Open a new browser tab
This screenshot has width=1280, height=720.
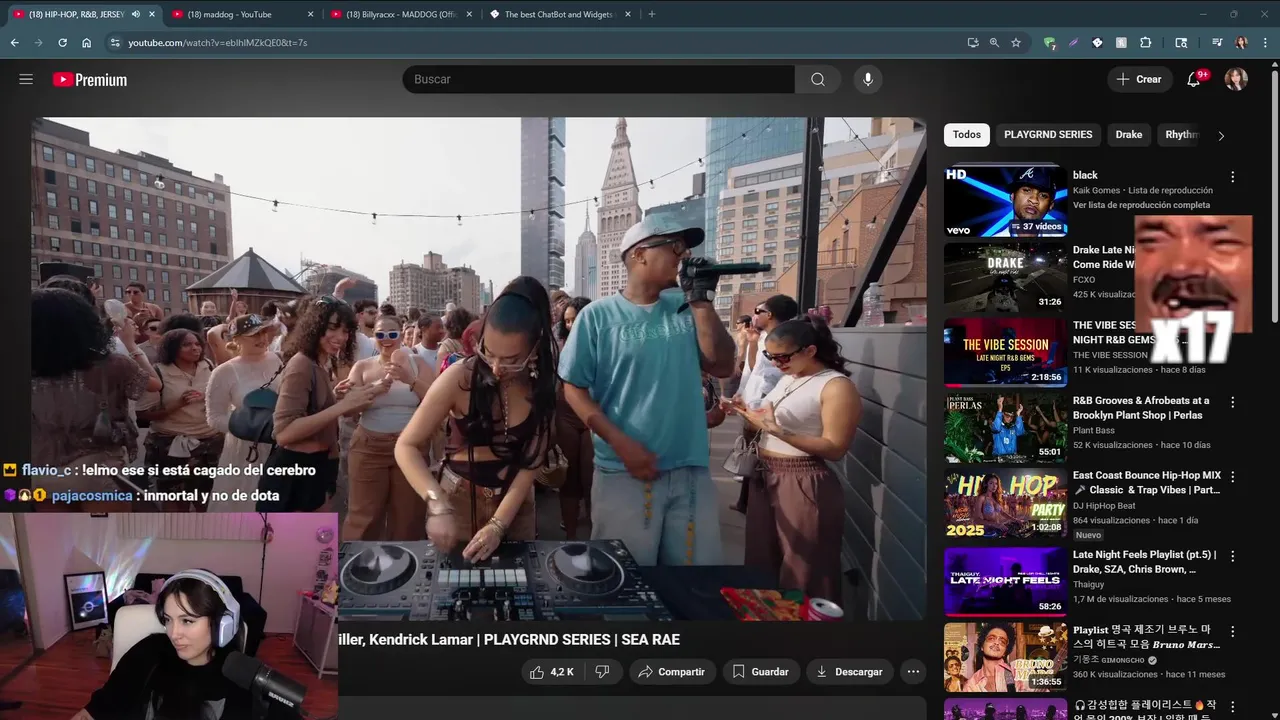point(652,14)
